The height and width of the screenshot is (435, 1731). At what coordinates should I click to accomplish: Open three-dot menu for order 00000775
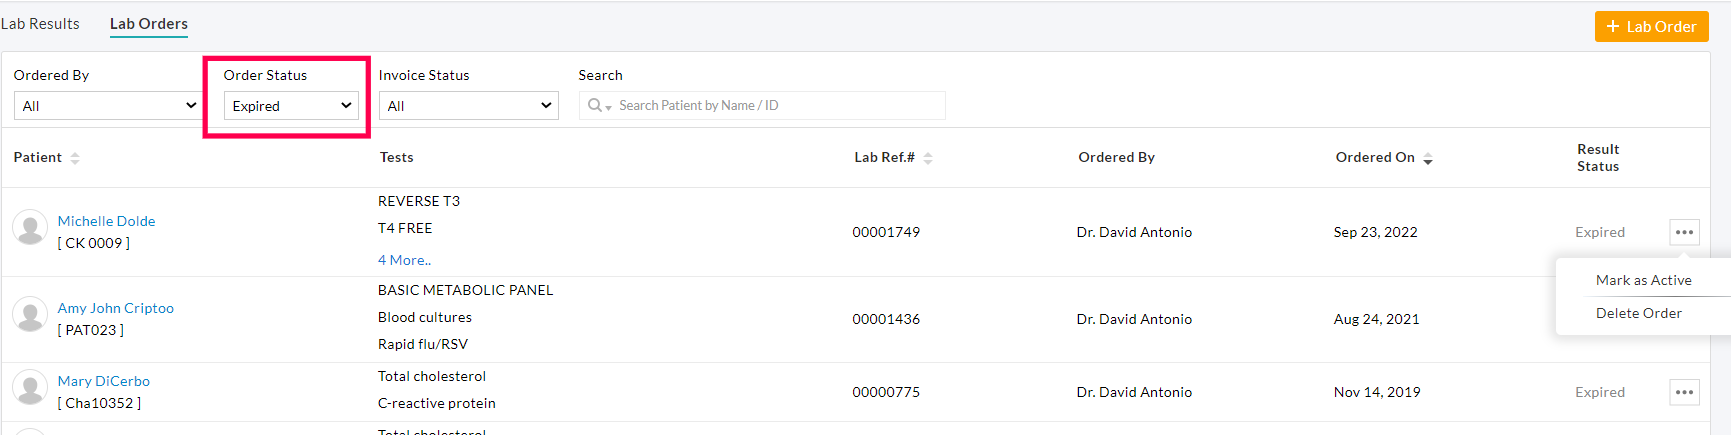[1684, 392]
